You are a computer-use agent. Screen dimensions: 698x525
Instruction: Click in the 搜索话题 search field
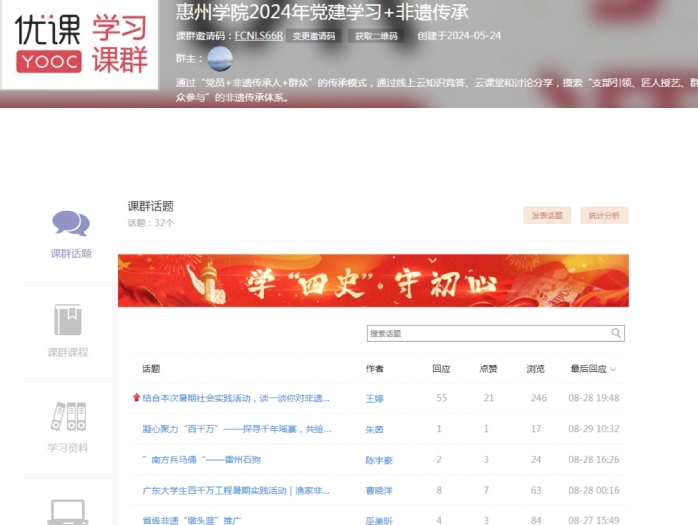pyautogui.click(x=487, y=333)
